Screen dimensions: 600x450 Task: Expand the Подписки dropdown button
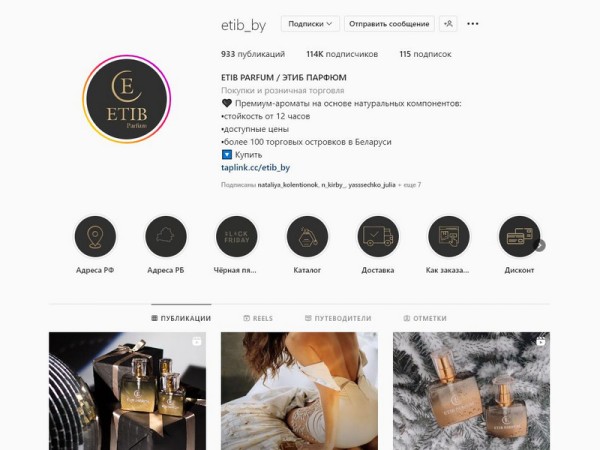(310, 24)
